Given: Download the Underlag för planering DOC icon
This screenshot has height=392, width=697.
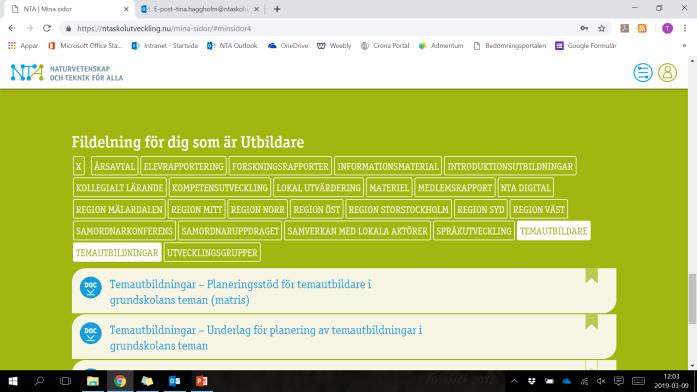Looking at the screenshot, I should click(x=91, y=333).
